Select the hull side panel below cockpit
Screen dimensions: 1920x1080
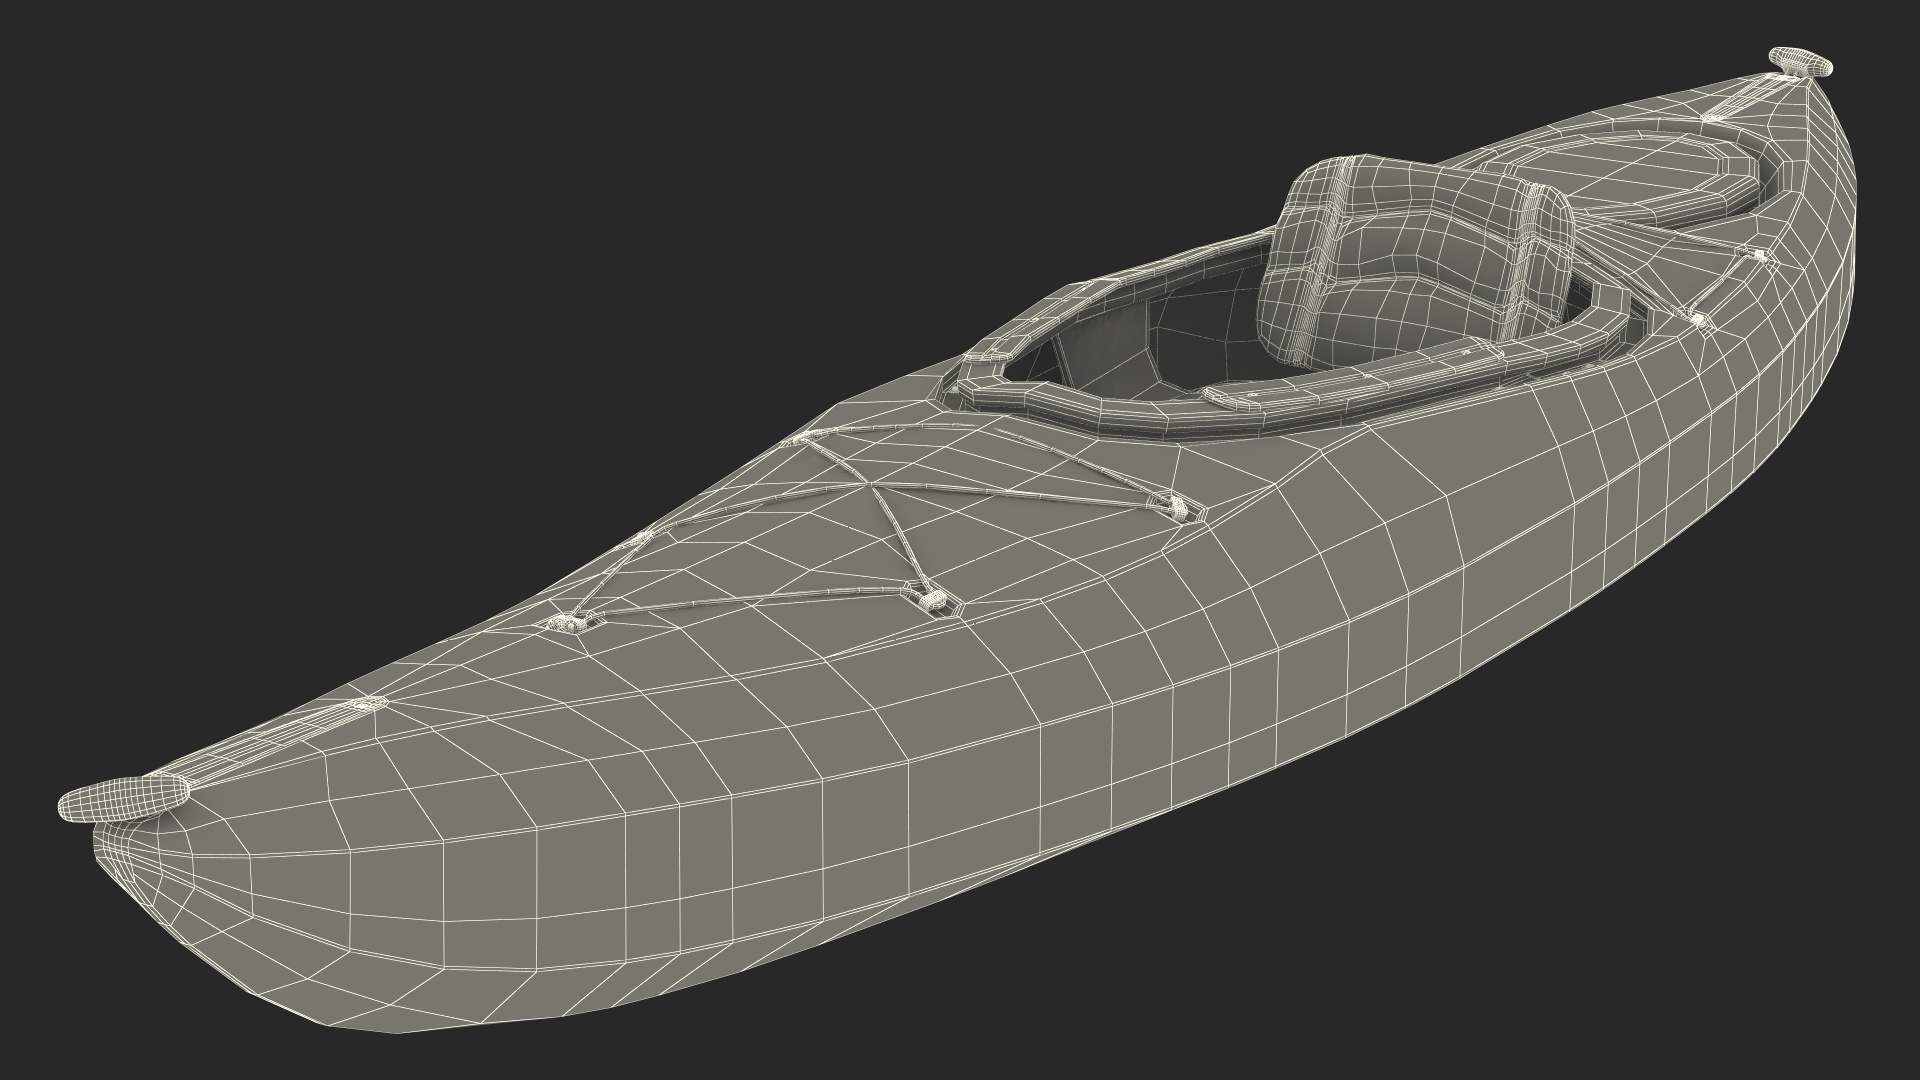pos(1400,560)
